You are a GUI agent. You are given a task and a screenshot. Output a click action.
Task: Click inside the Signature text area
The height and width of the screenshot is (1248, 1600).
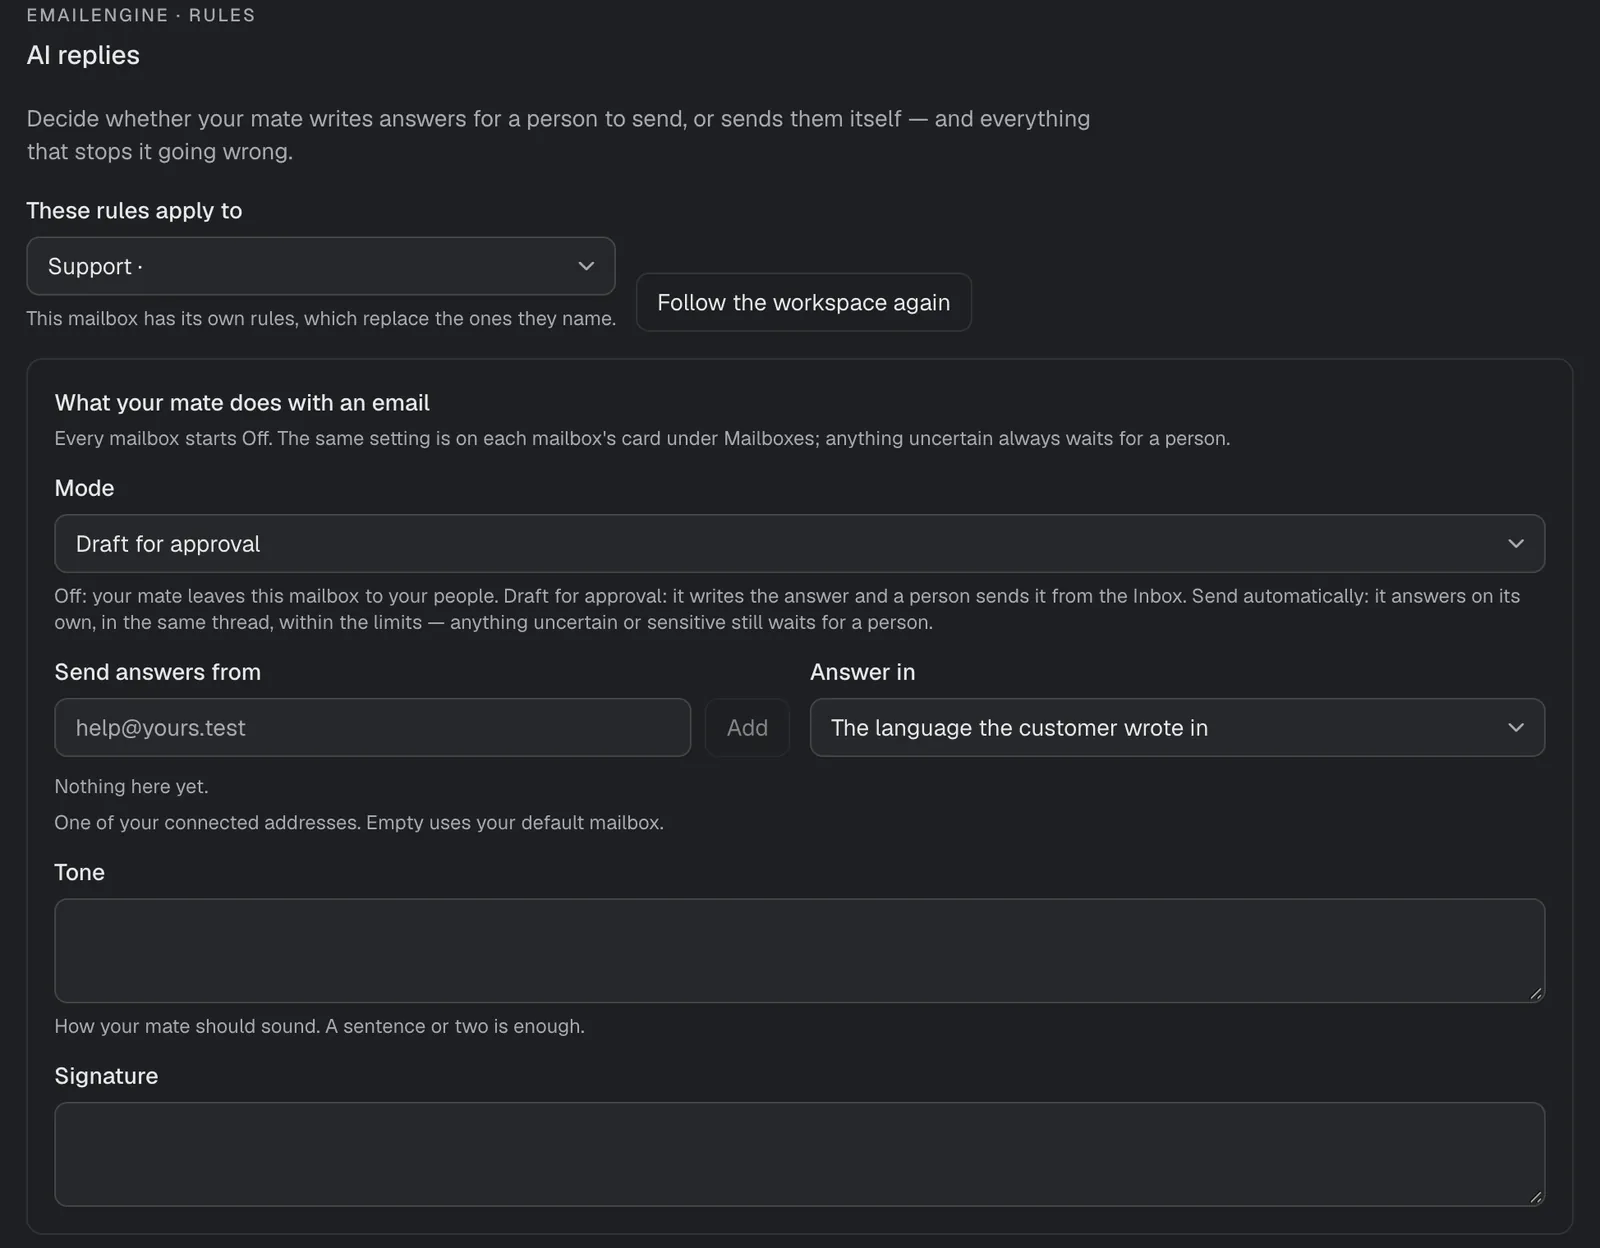pos(800,1154)
